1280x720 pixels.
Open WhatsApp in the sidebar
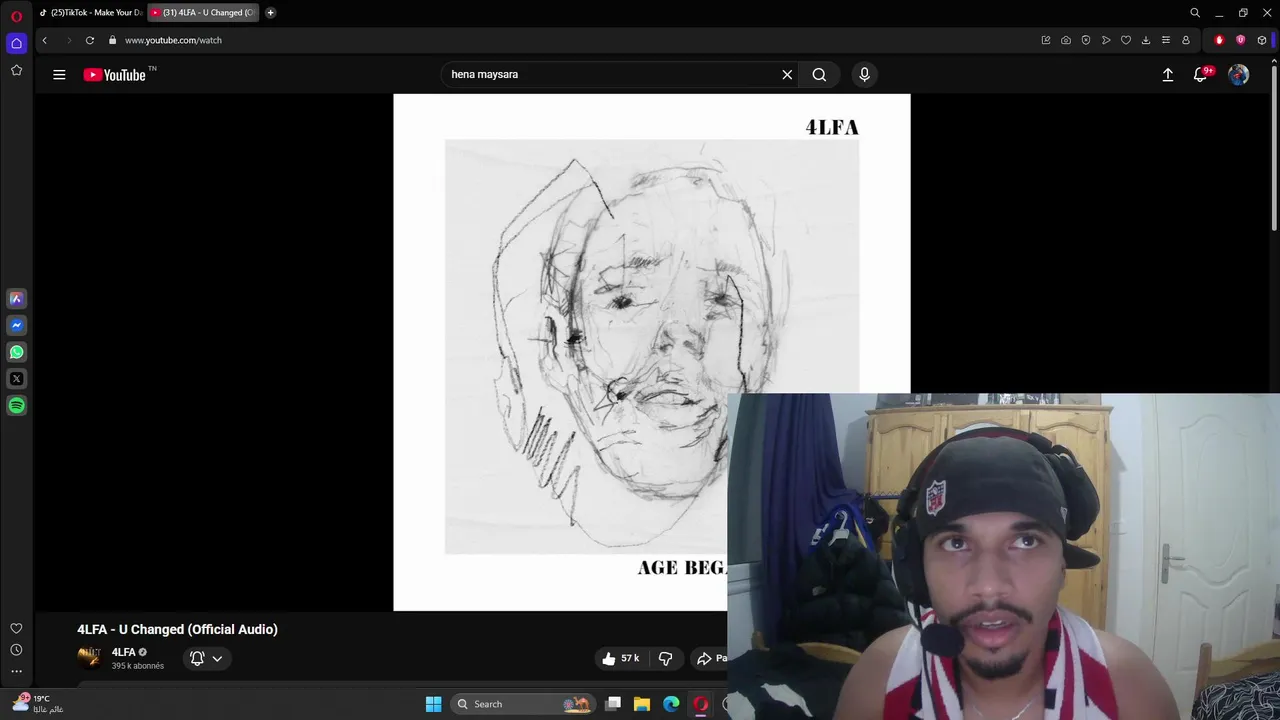pyautogui.click(x=16, y=352)
